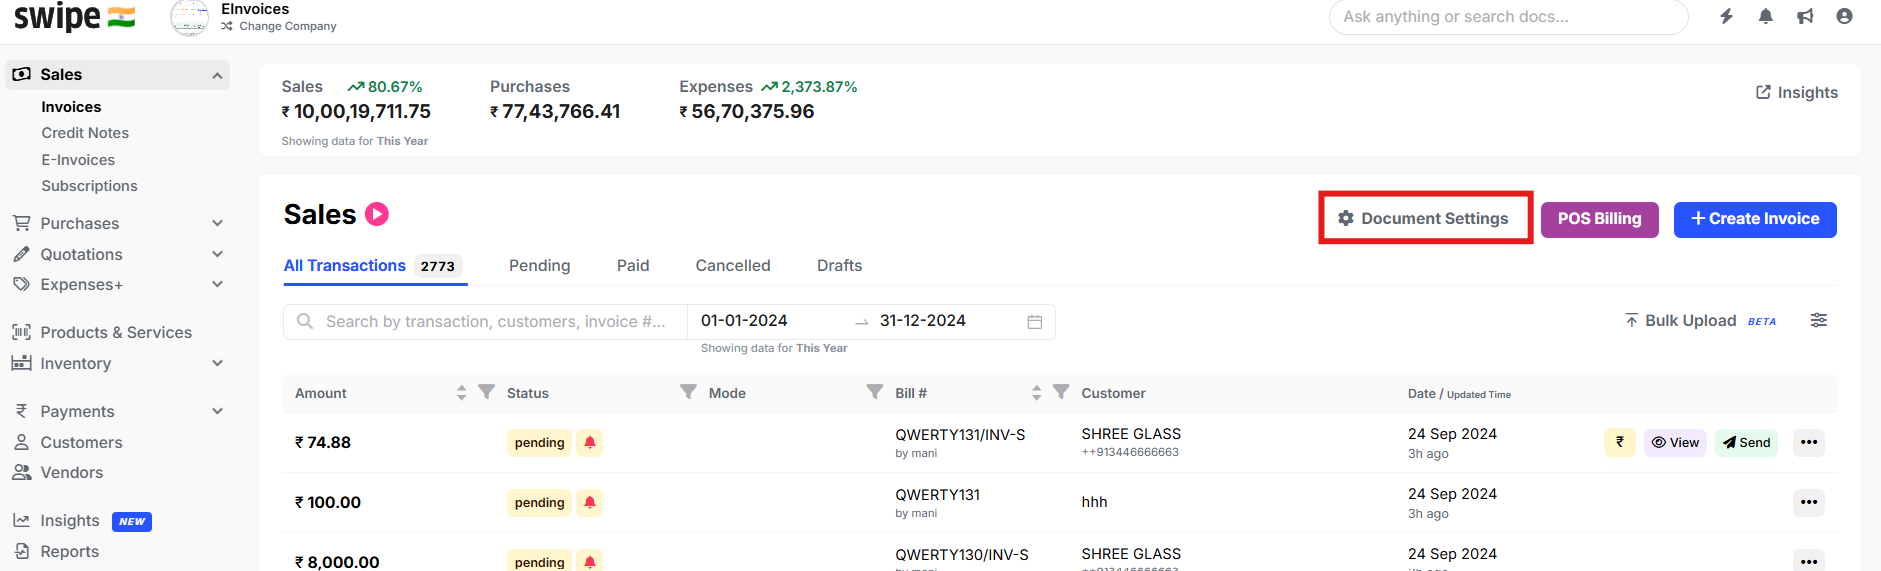Viewport: 1881px width, 571px height.
Task: Expand the Inventory sidebar menu
Action: point(217,364)
